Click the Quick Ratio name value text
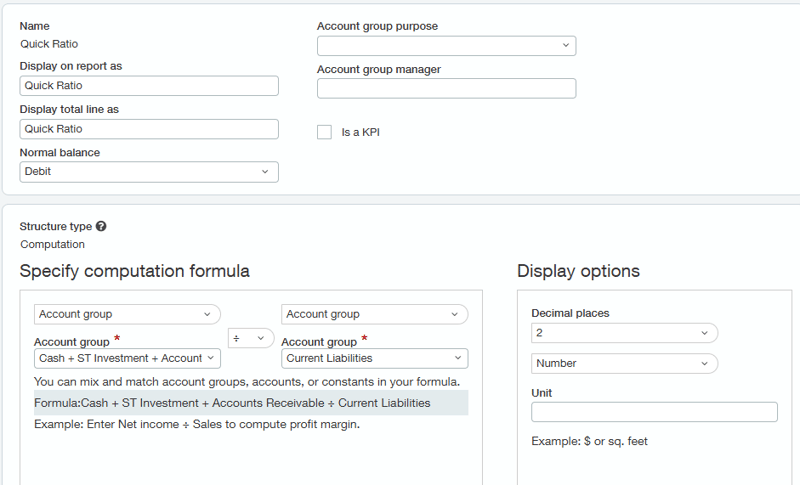Image resolution: width=800 pixels, height=485 pixels. pos(49,44)
